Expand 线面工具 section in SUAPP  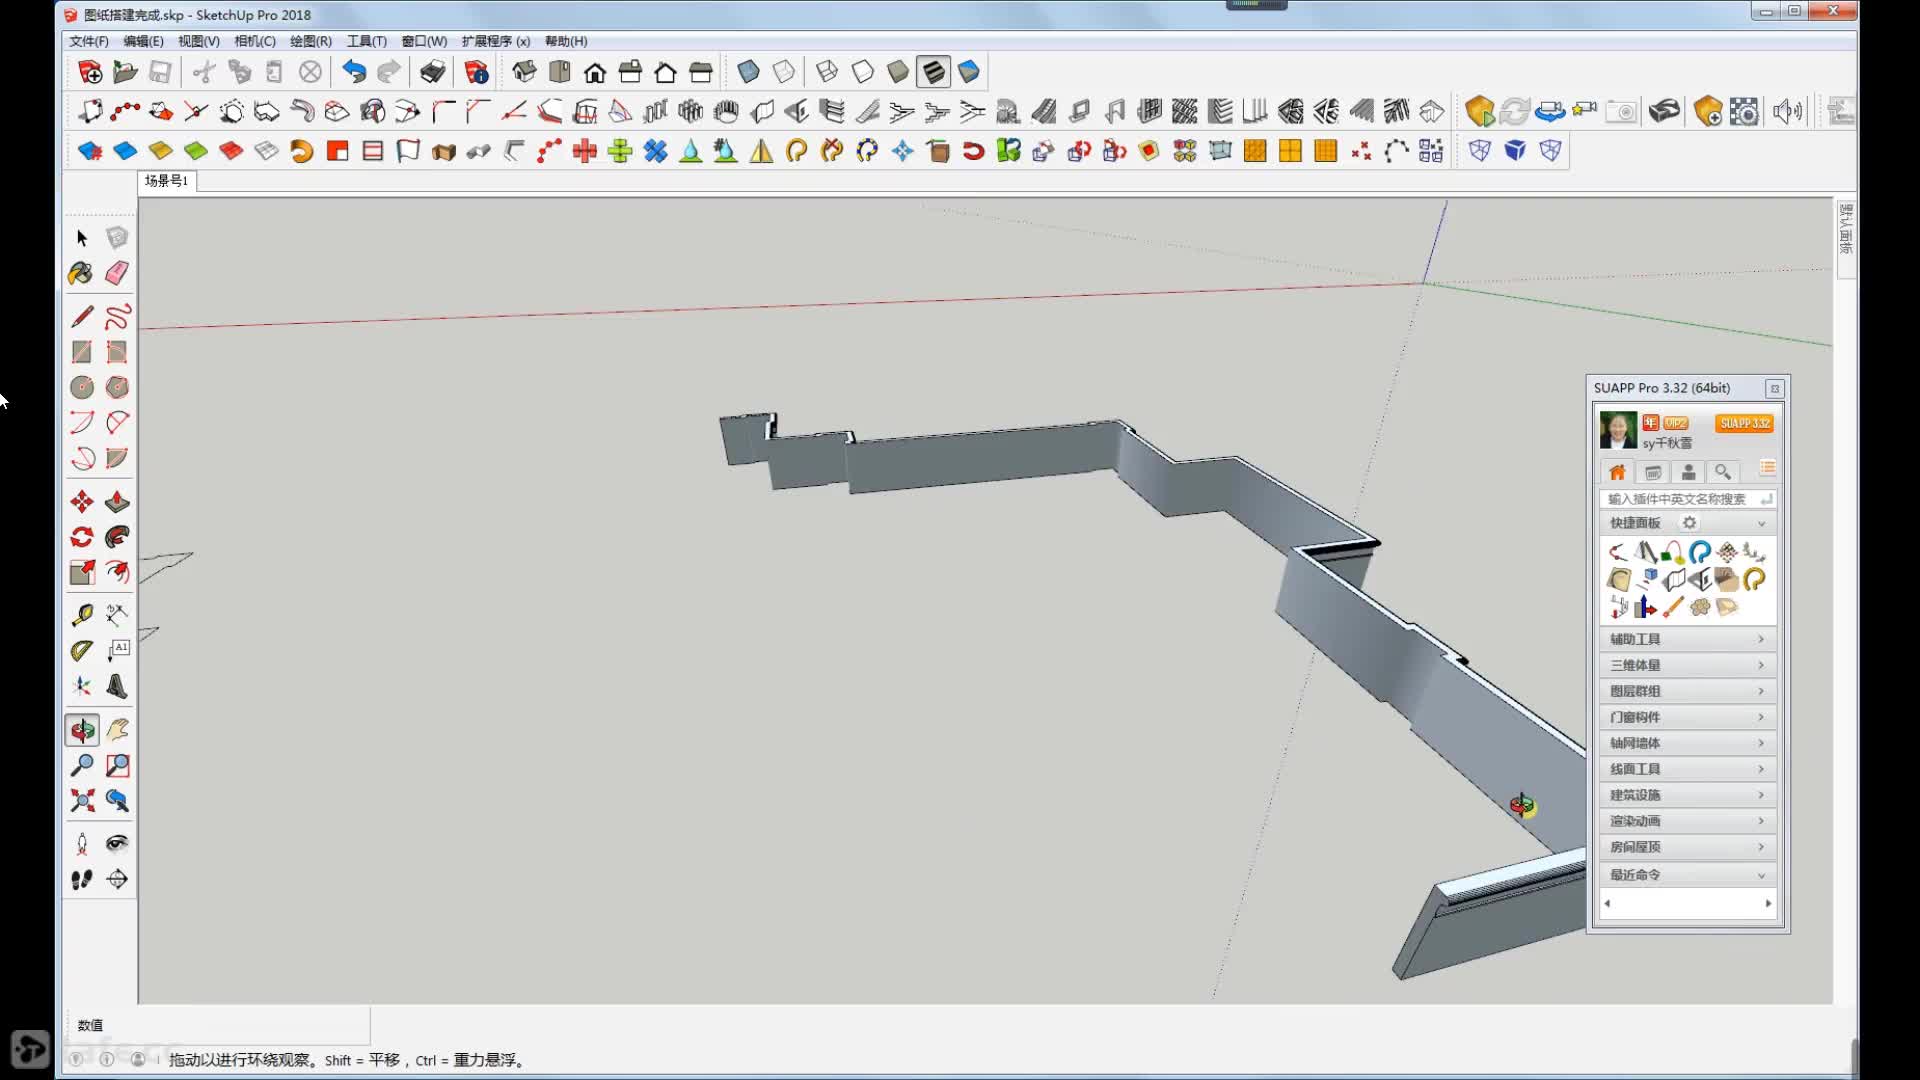(1687, 769)
